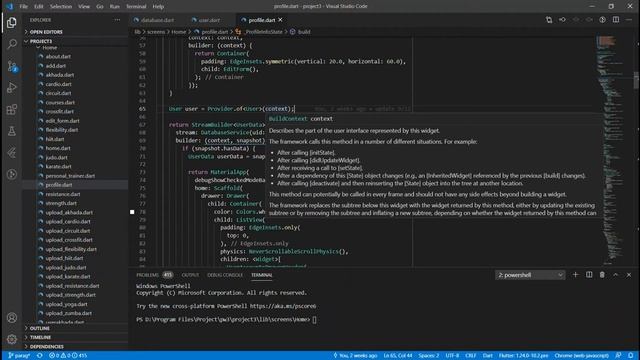Image resolution: width=640 pixels, height=360 pixels.
Task: Click Synchronize Changes icon in status bar
Action: click(40, 356)
